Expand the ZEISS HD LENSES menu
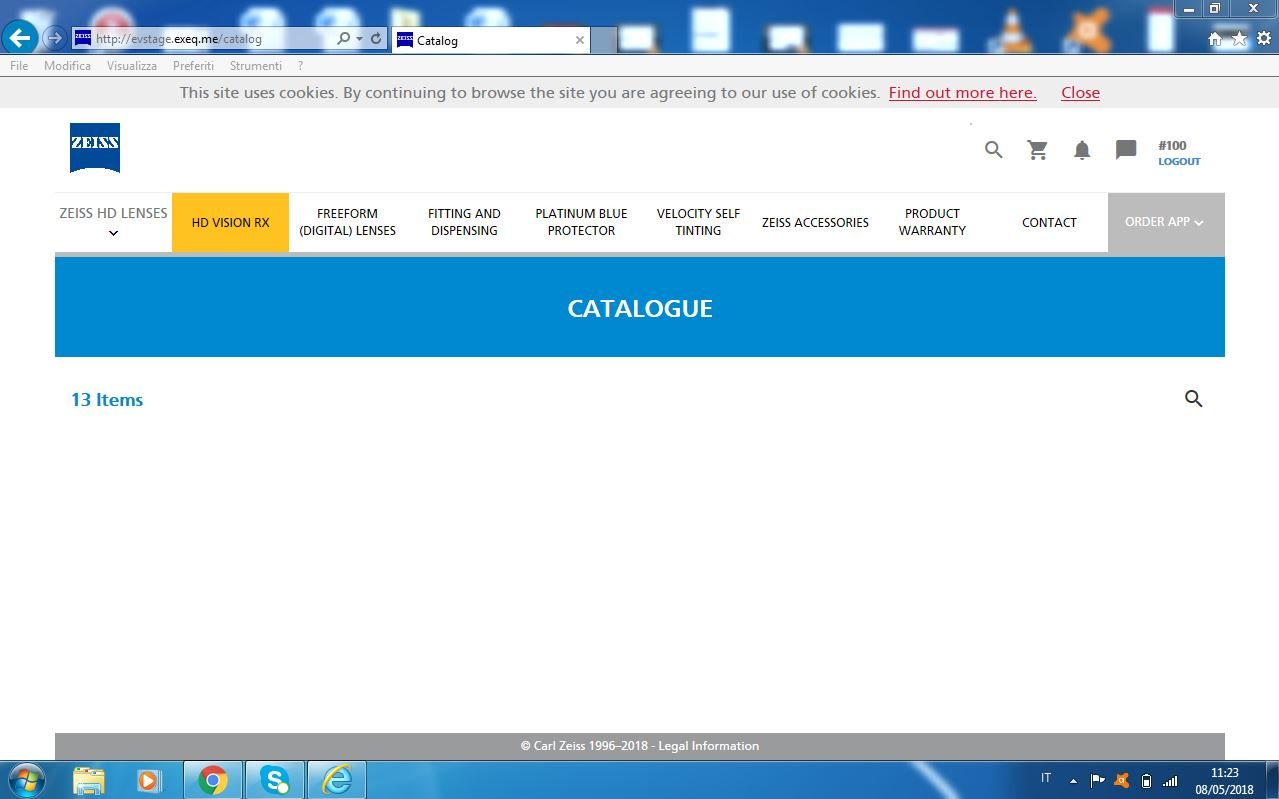This screenshot has height=799, width=1279. click(113, 222)
